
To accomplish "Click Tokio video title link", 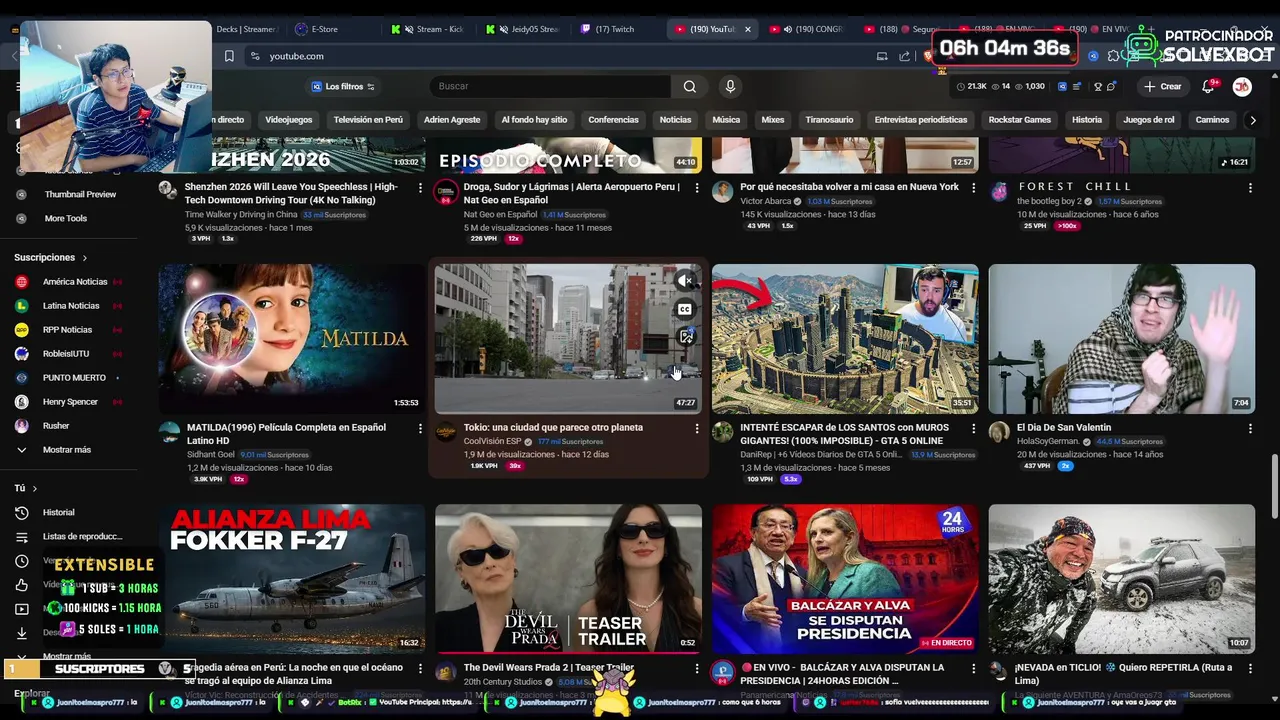I will (553, 428).
